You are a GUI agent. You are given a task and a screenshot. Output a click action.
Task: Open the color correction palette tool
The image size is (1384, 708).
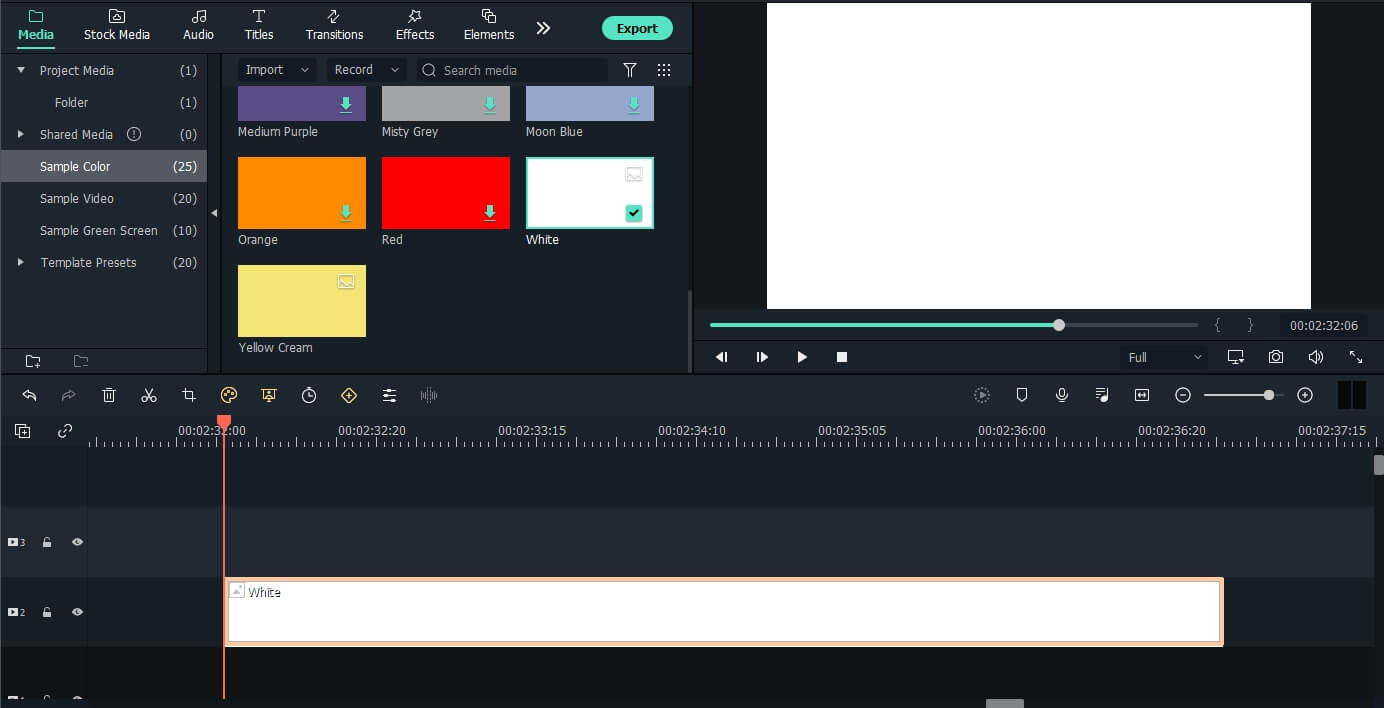pos(229,395)
